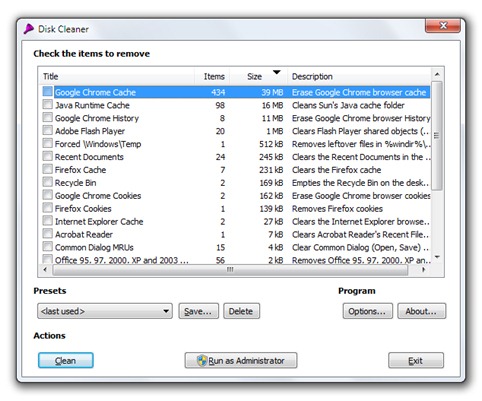Viewport: 482px width, 401px height.
Task: Click the descending sort arrow above the Size column
Action: [277, 72]
